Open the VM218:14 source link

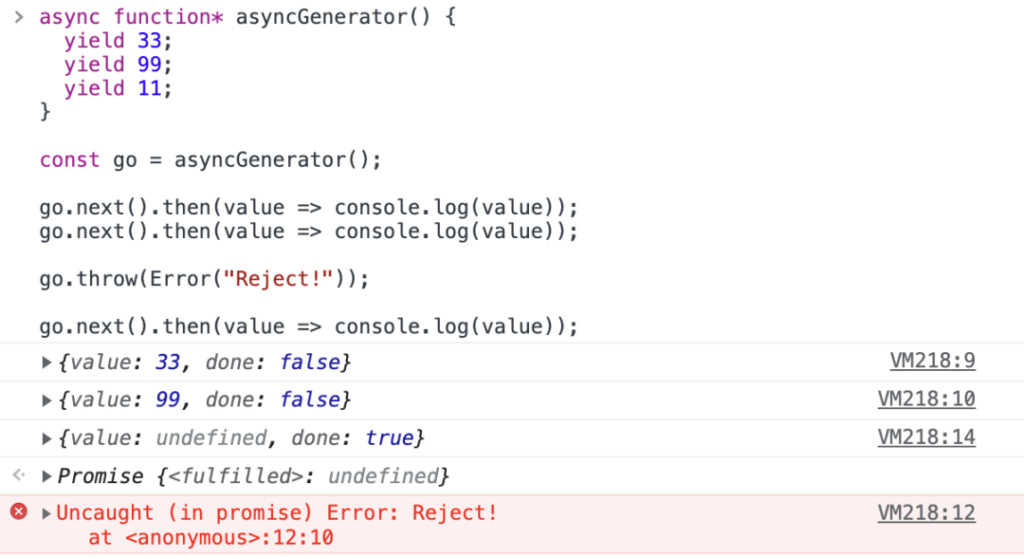[926, 437]
